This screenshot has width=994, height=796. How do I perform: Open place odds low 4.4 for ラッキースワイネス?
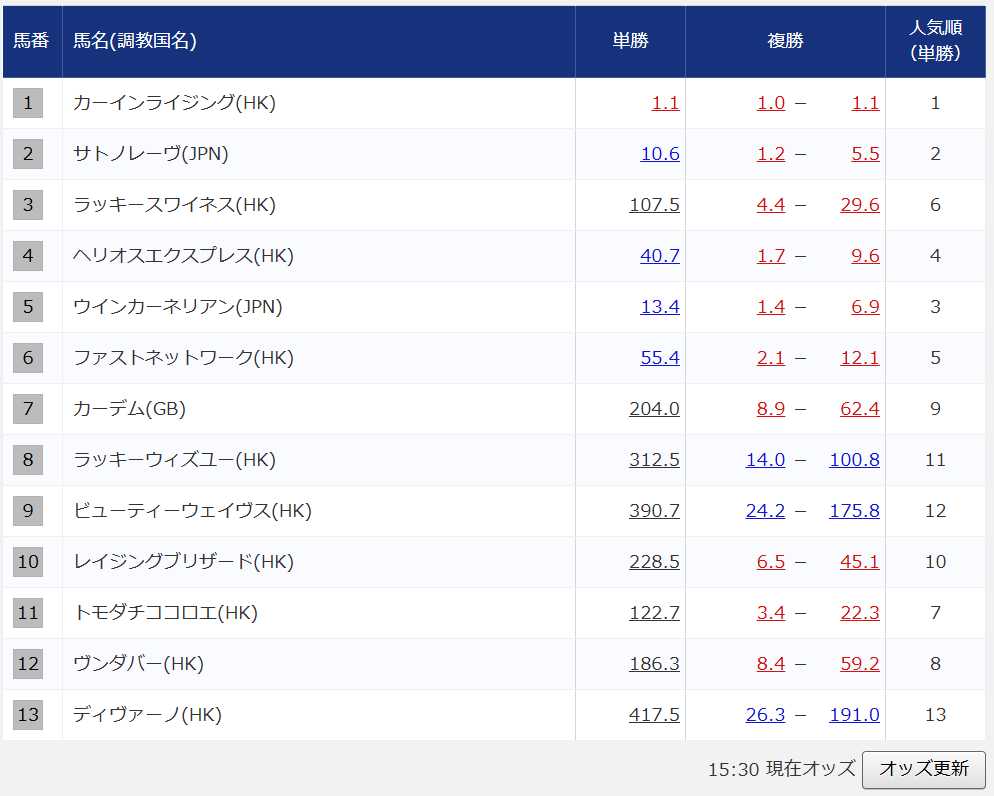(x=771, y=205)
